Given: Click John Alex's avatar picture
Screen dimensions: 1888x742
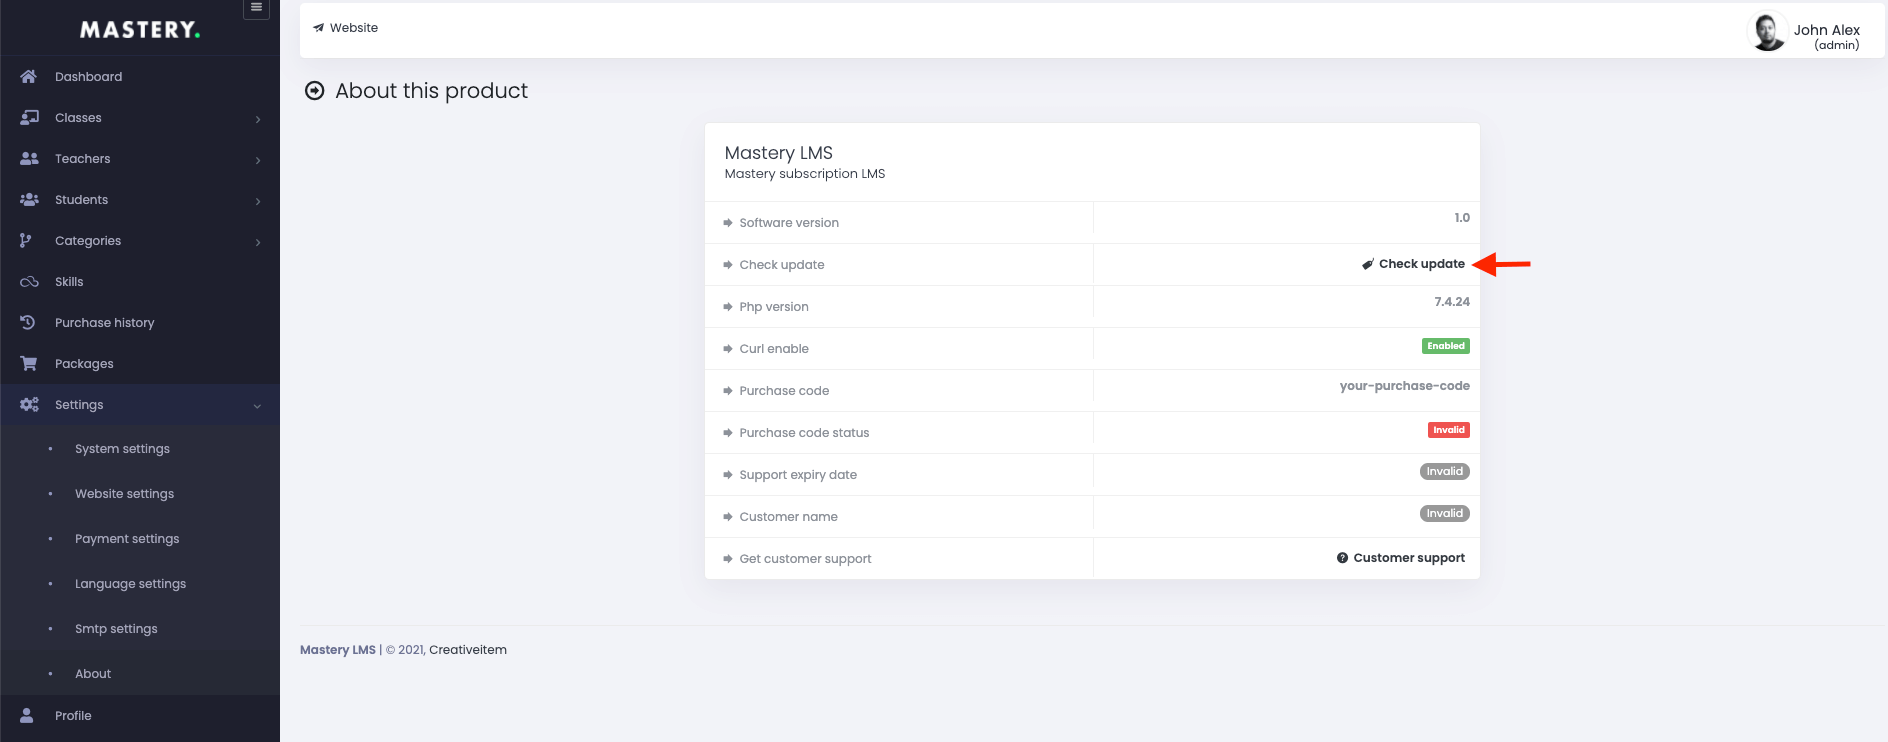Looking at the screenshot, I should click(1767, 31).
